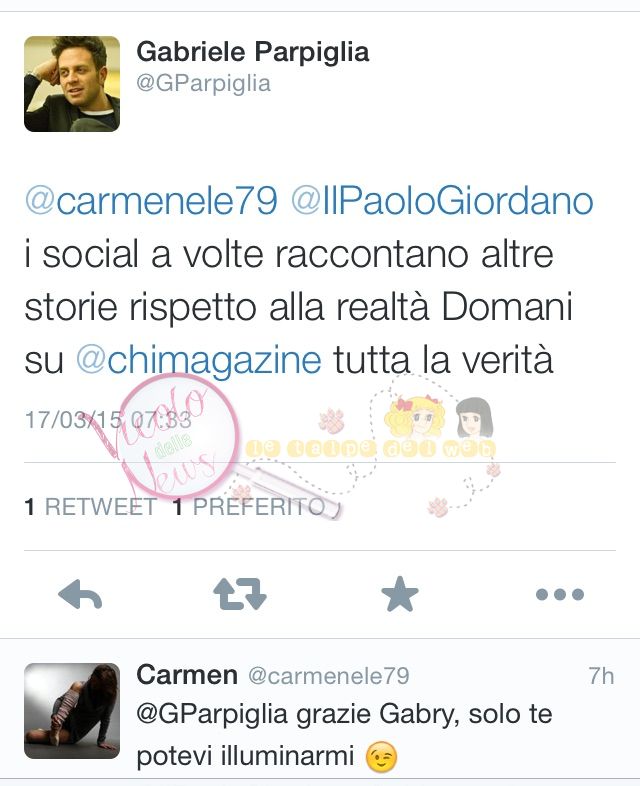View the 1 PREFERITO count
Viewport: 640px width, 786px height.
click(x=249, y=507)
